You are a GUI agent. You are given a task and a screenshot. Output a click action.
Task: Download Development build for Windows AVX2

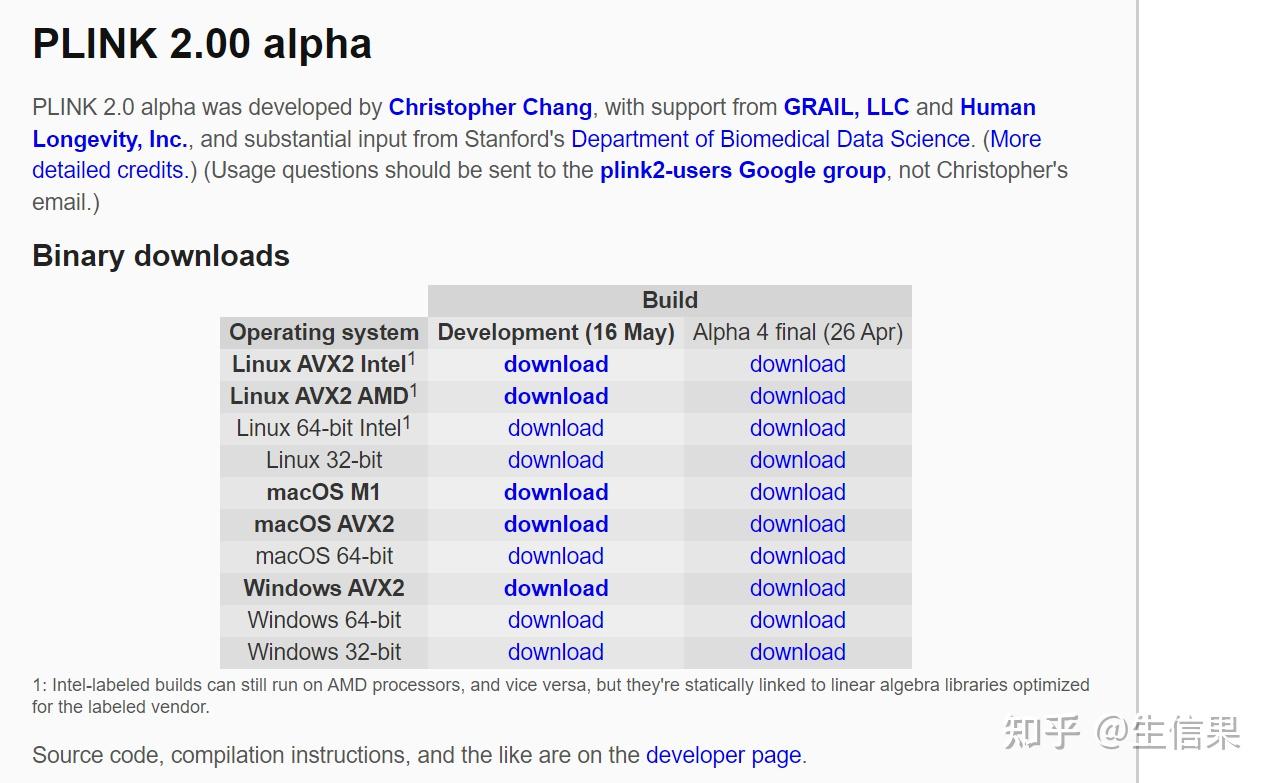(x=556, y=589)
